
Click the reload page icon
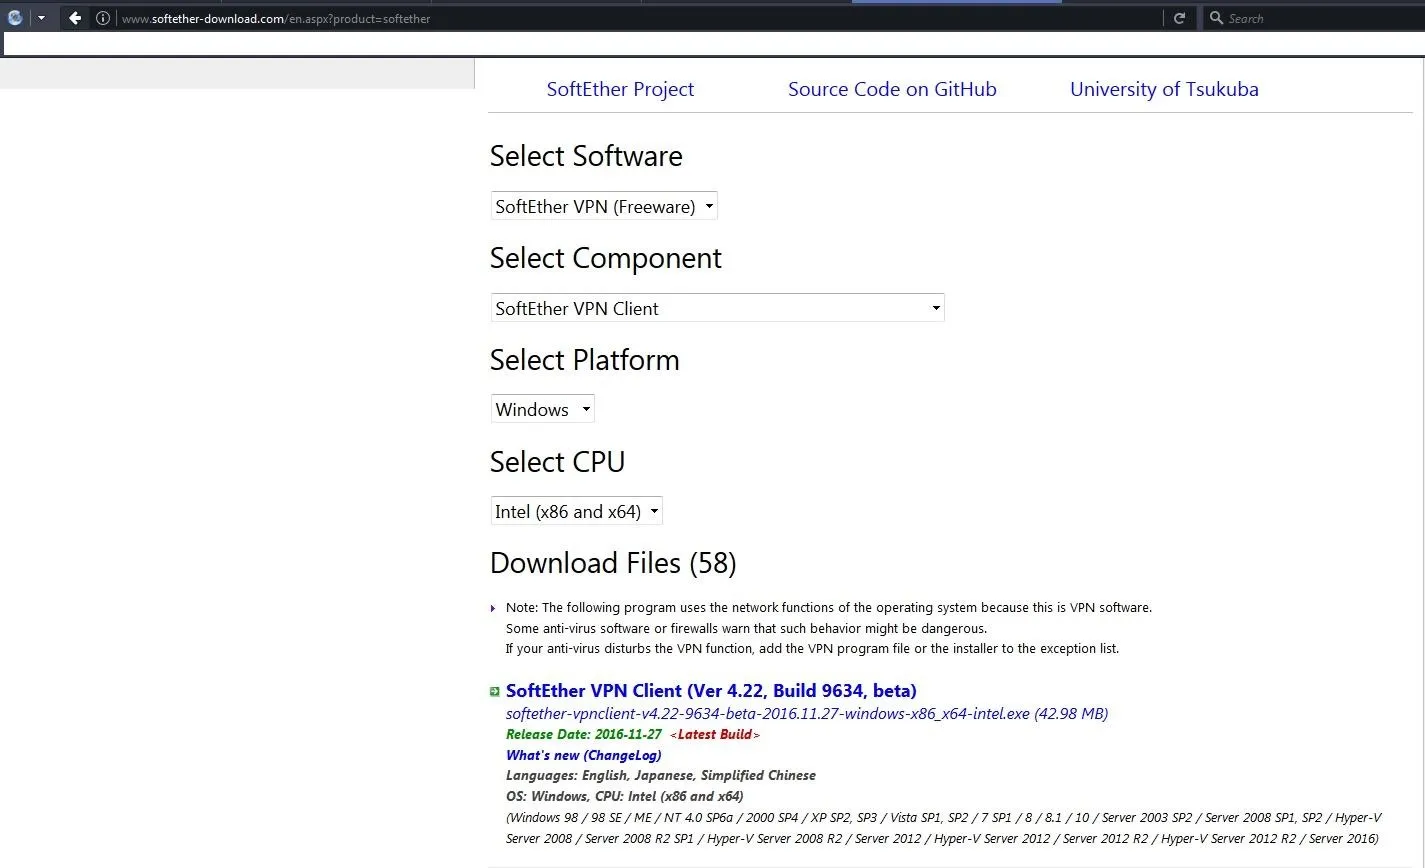click(x=1179, y=18)
